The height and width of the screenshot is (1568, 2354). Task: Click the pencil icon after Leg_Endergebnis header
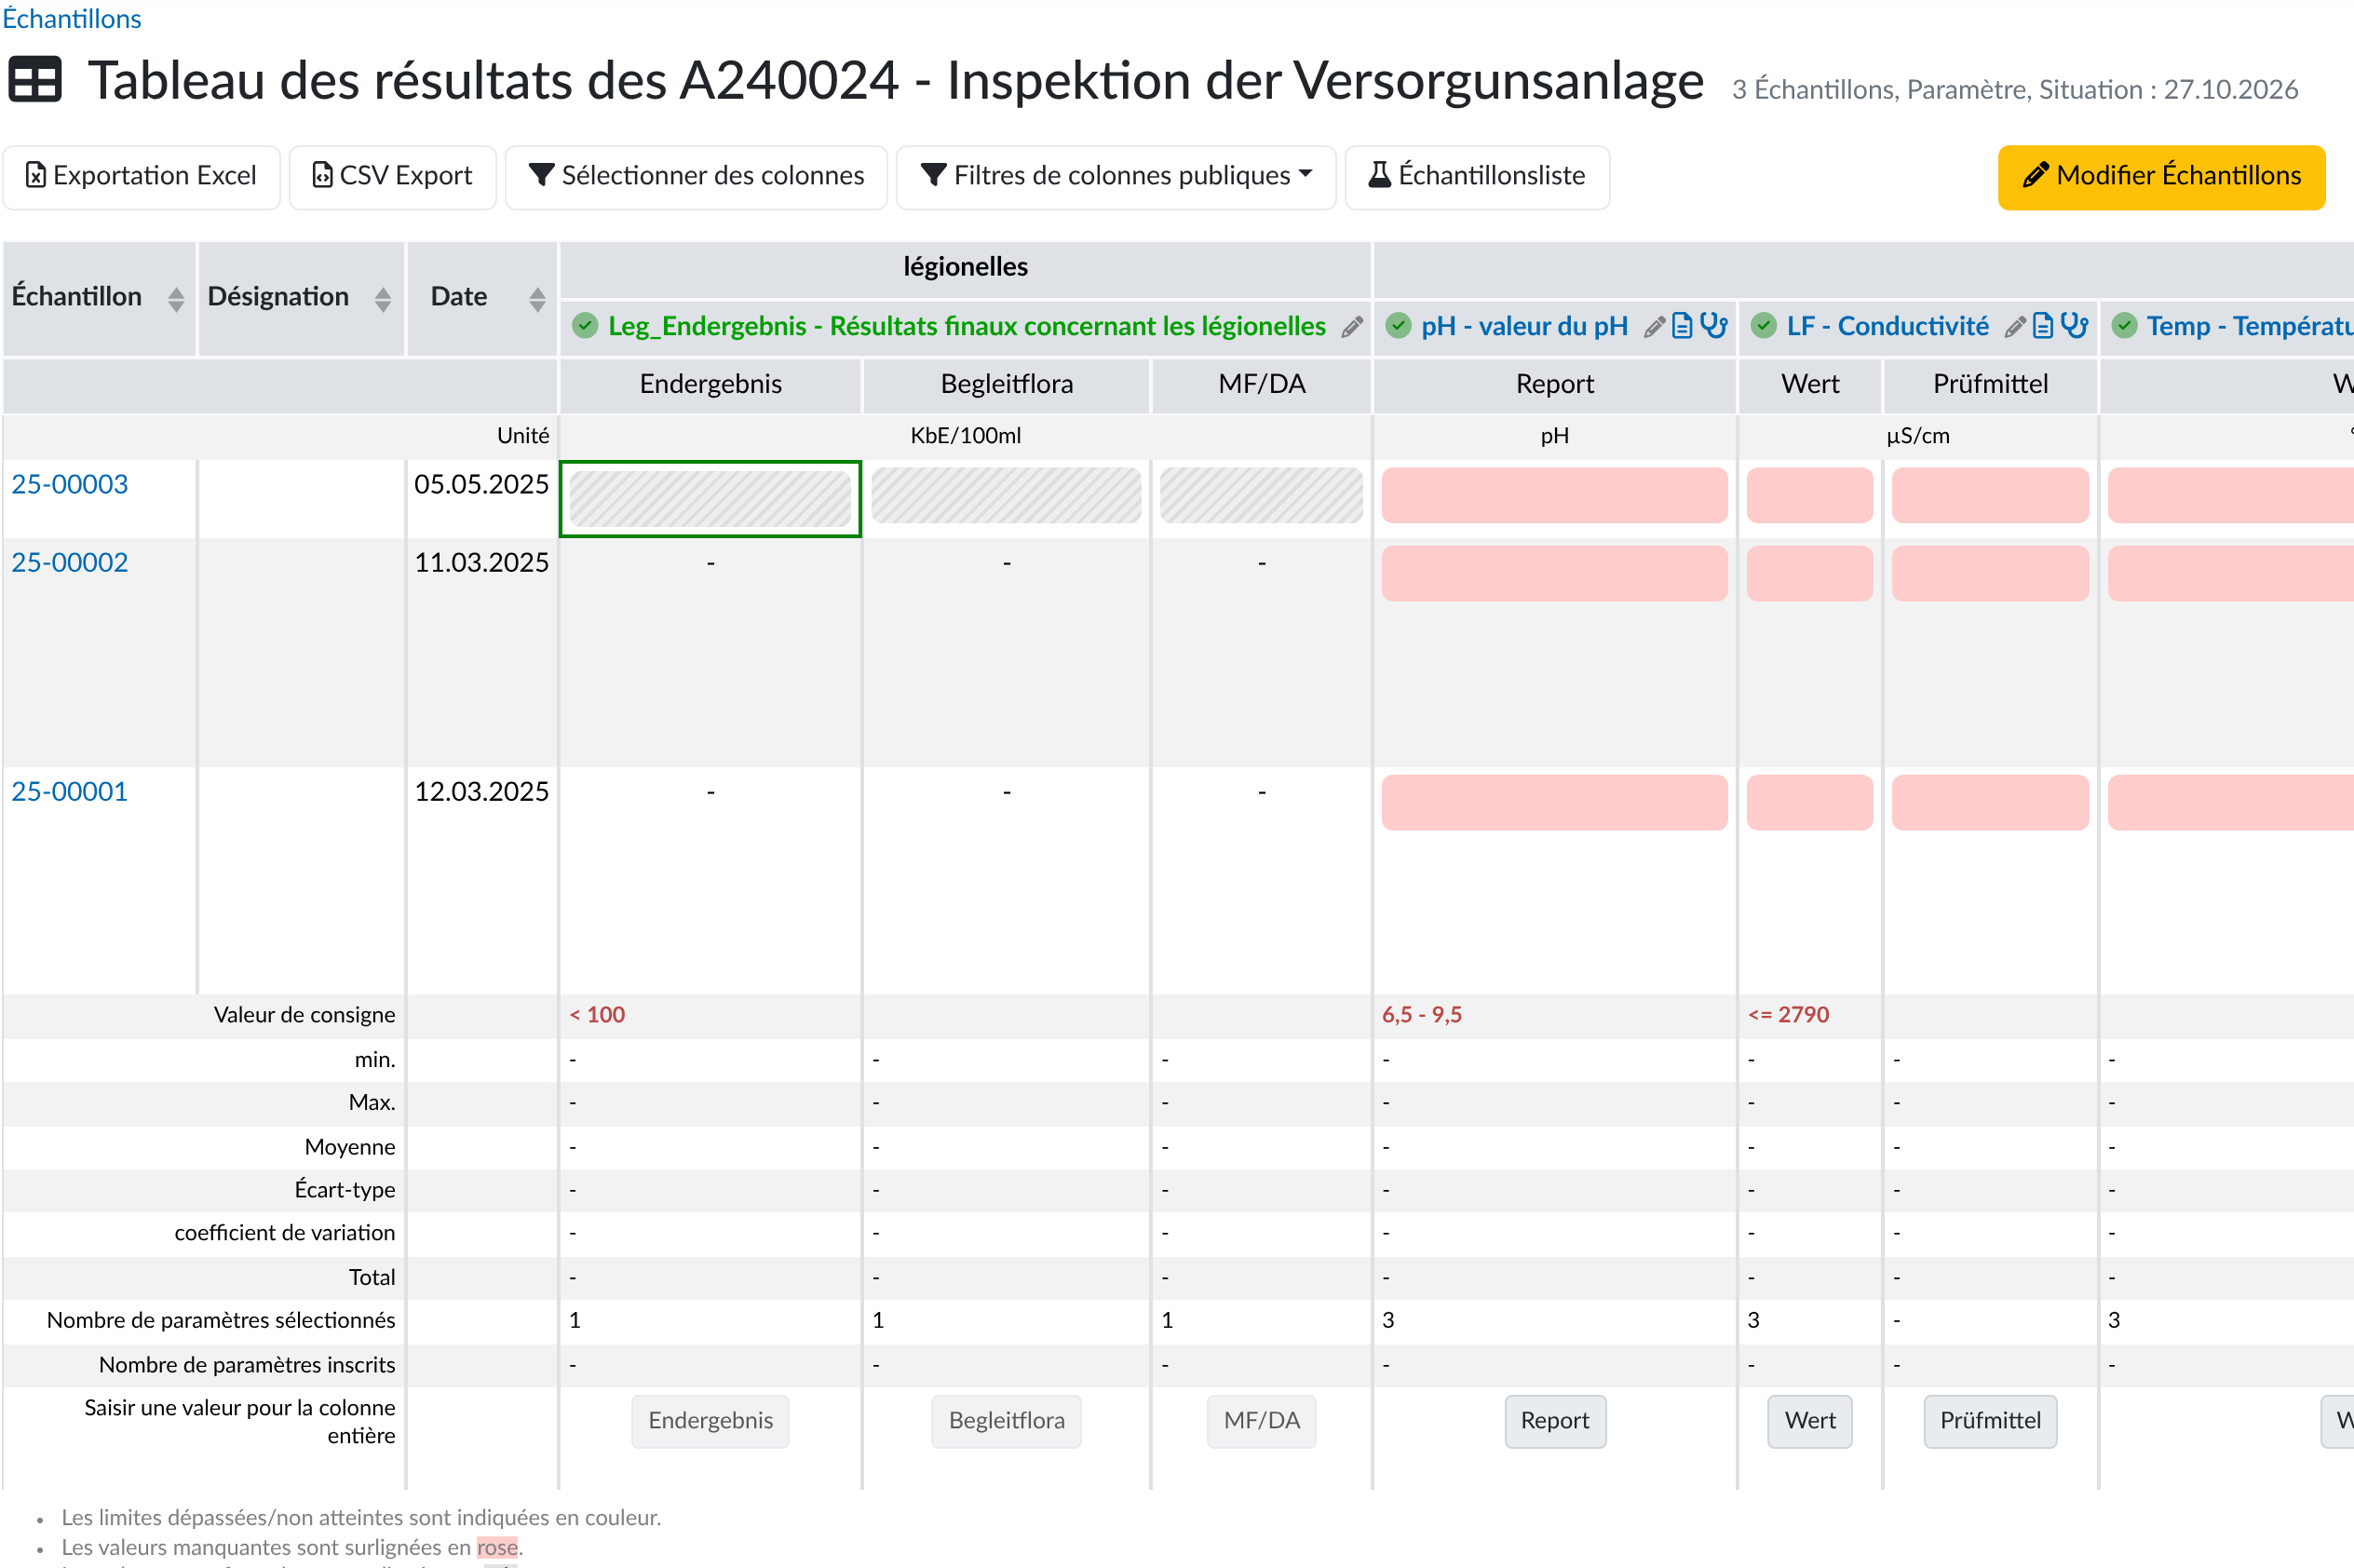point(1352,327)
